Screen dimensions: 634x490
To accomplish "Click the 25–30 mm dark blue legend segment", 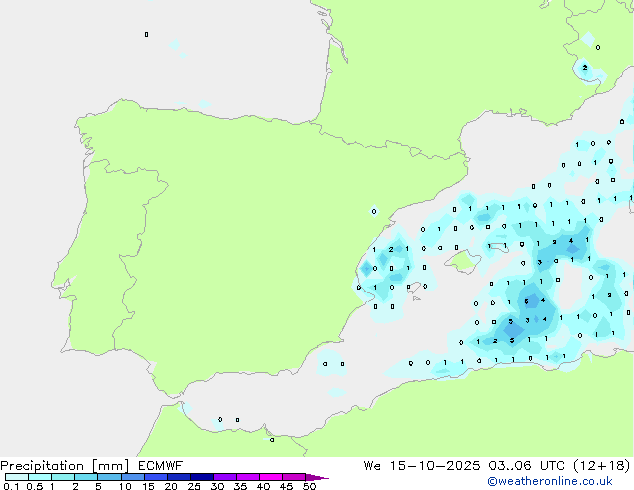I will [x=201, y=477].
